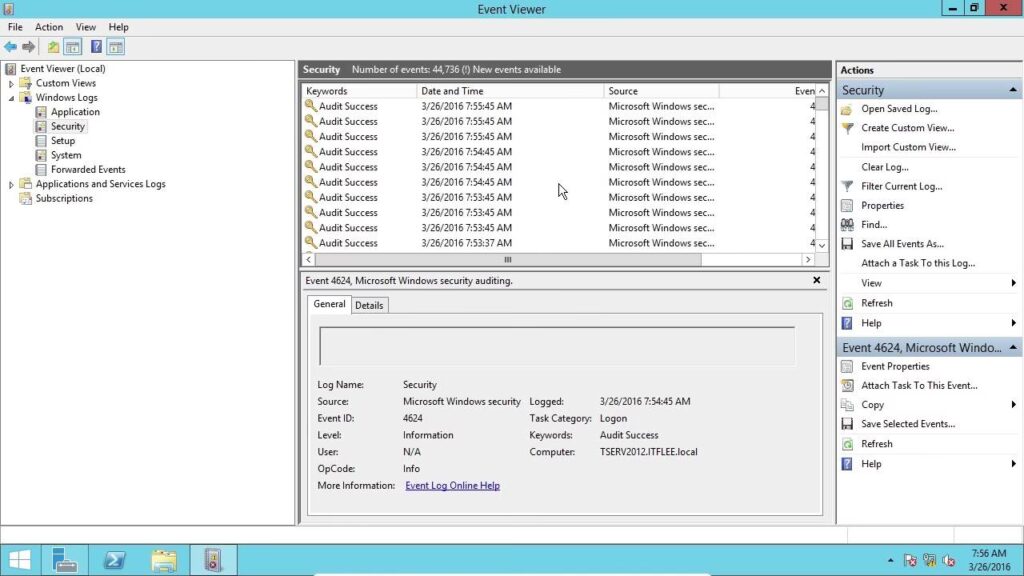1024x576 pixels.
Task: Click Filter Current Log funnel action
Action: (x=901, y=186)
